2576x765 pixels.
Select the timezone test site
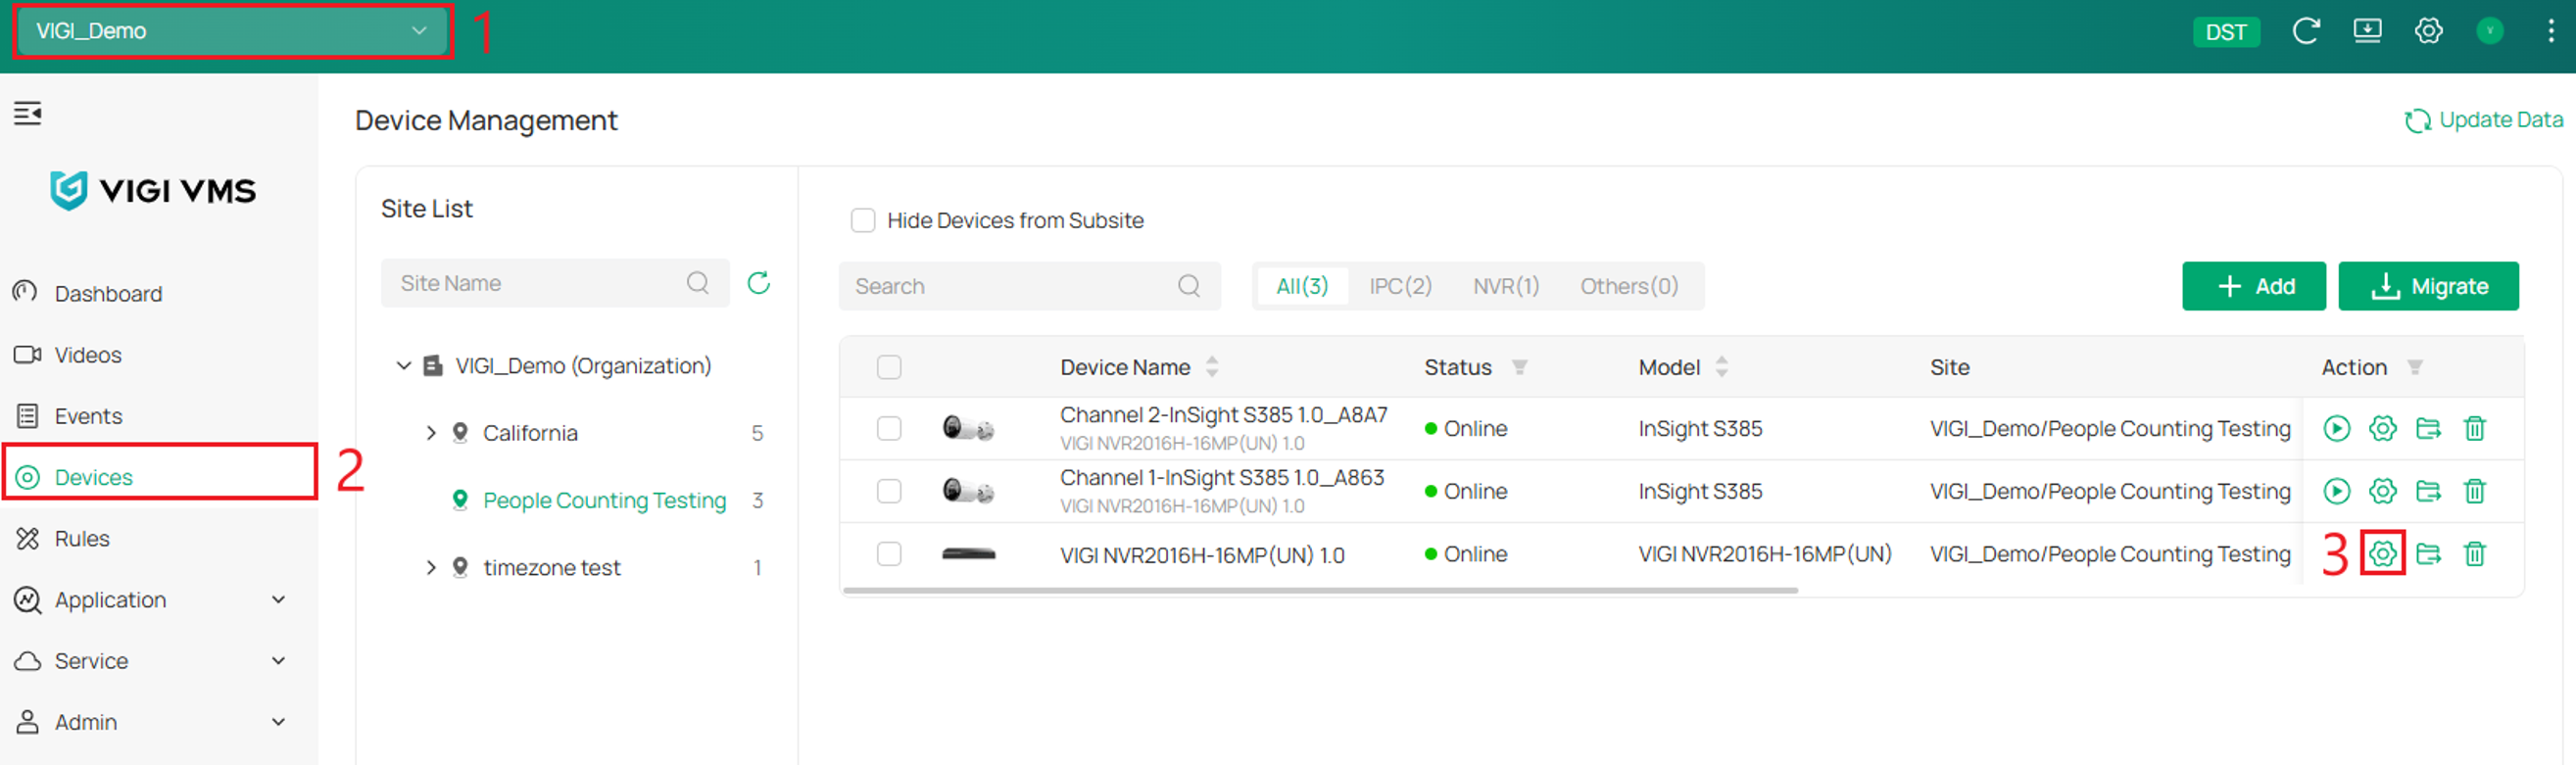click(552, 567)
